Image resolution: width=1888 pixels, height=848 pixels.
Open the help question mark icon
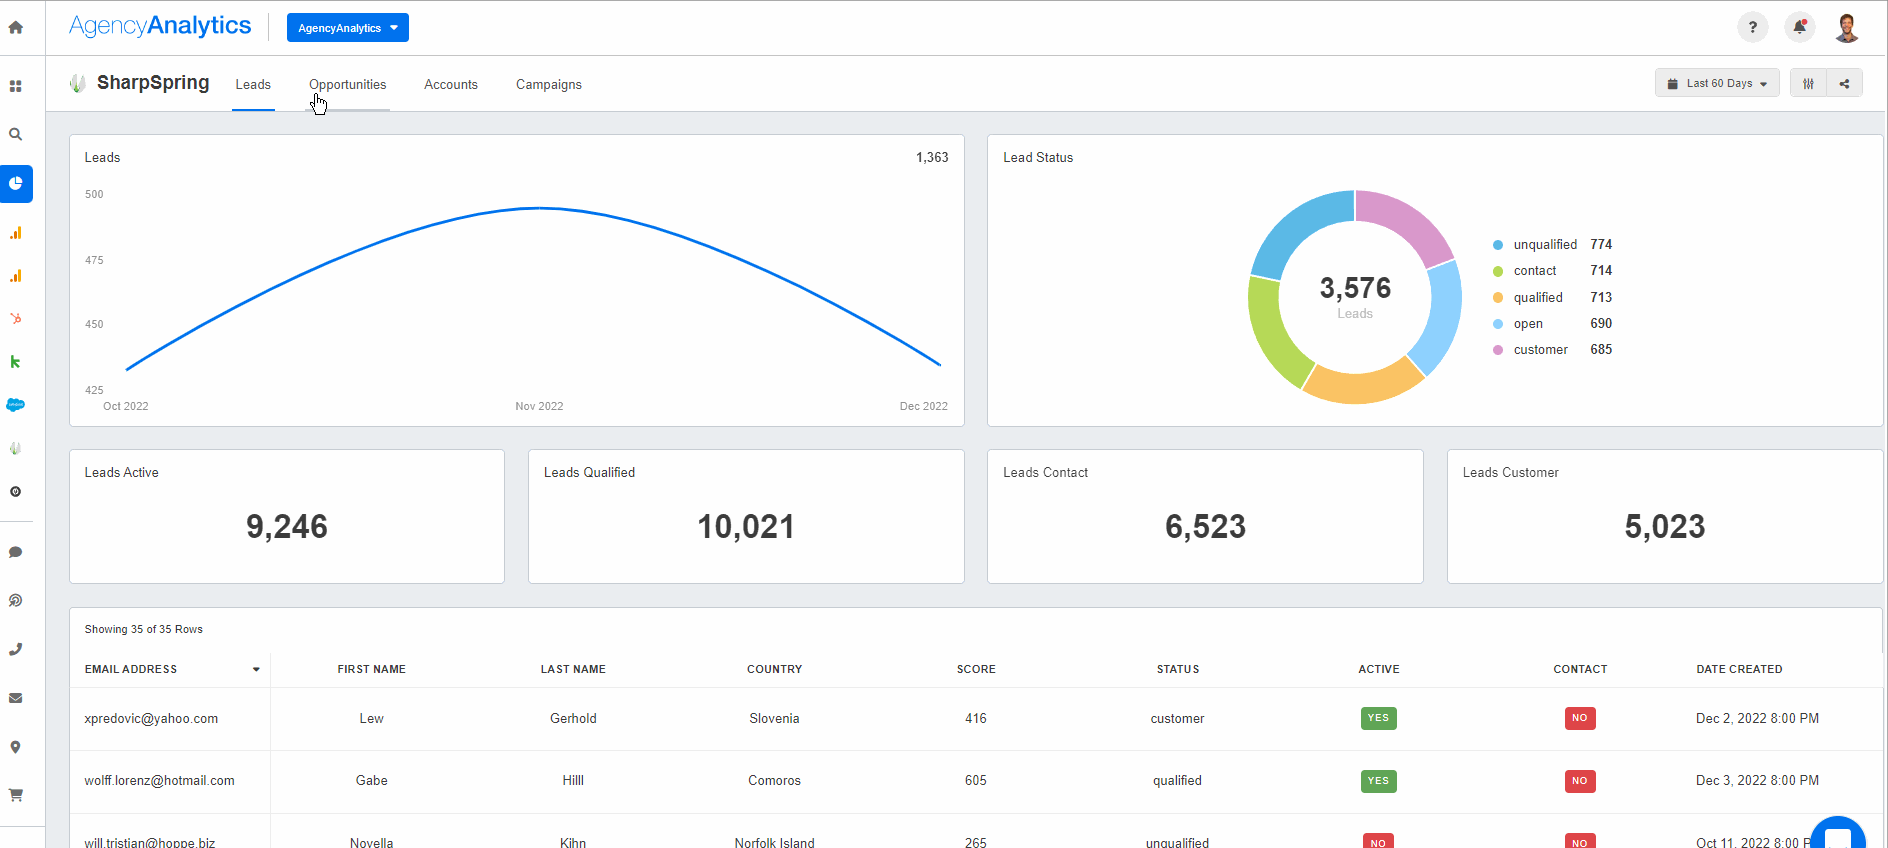point(1752,28)
